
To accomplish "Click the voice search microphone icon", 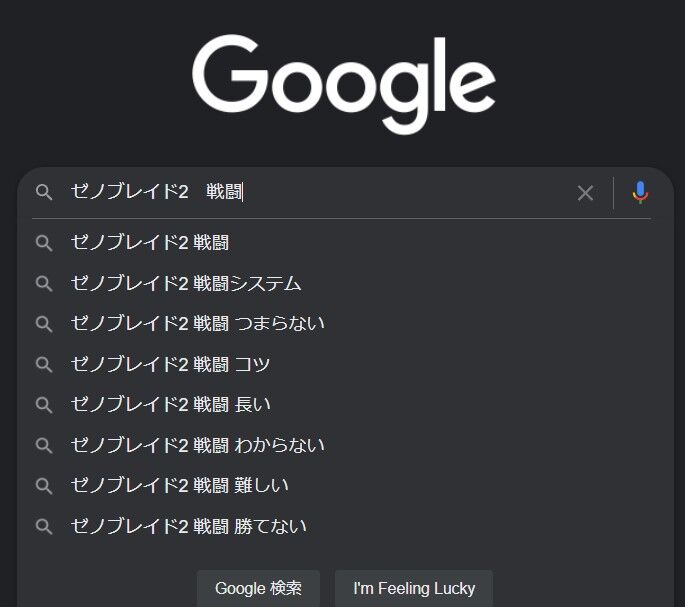I will (x=640, y=193).
